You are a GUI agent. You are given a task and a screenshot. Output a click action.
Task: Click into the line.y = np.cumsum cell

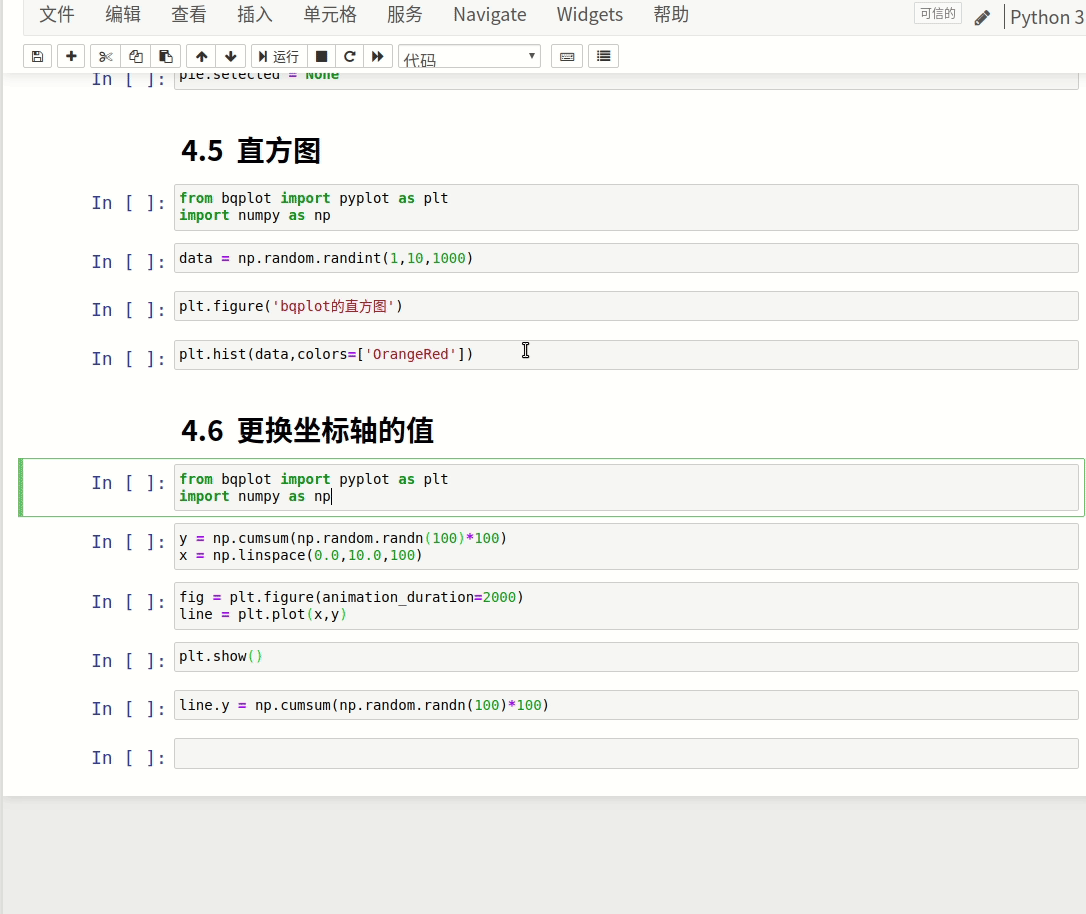(x=626, y=705)
